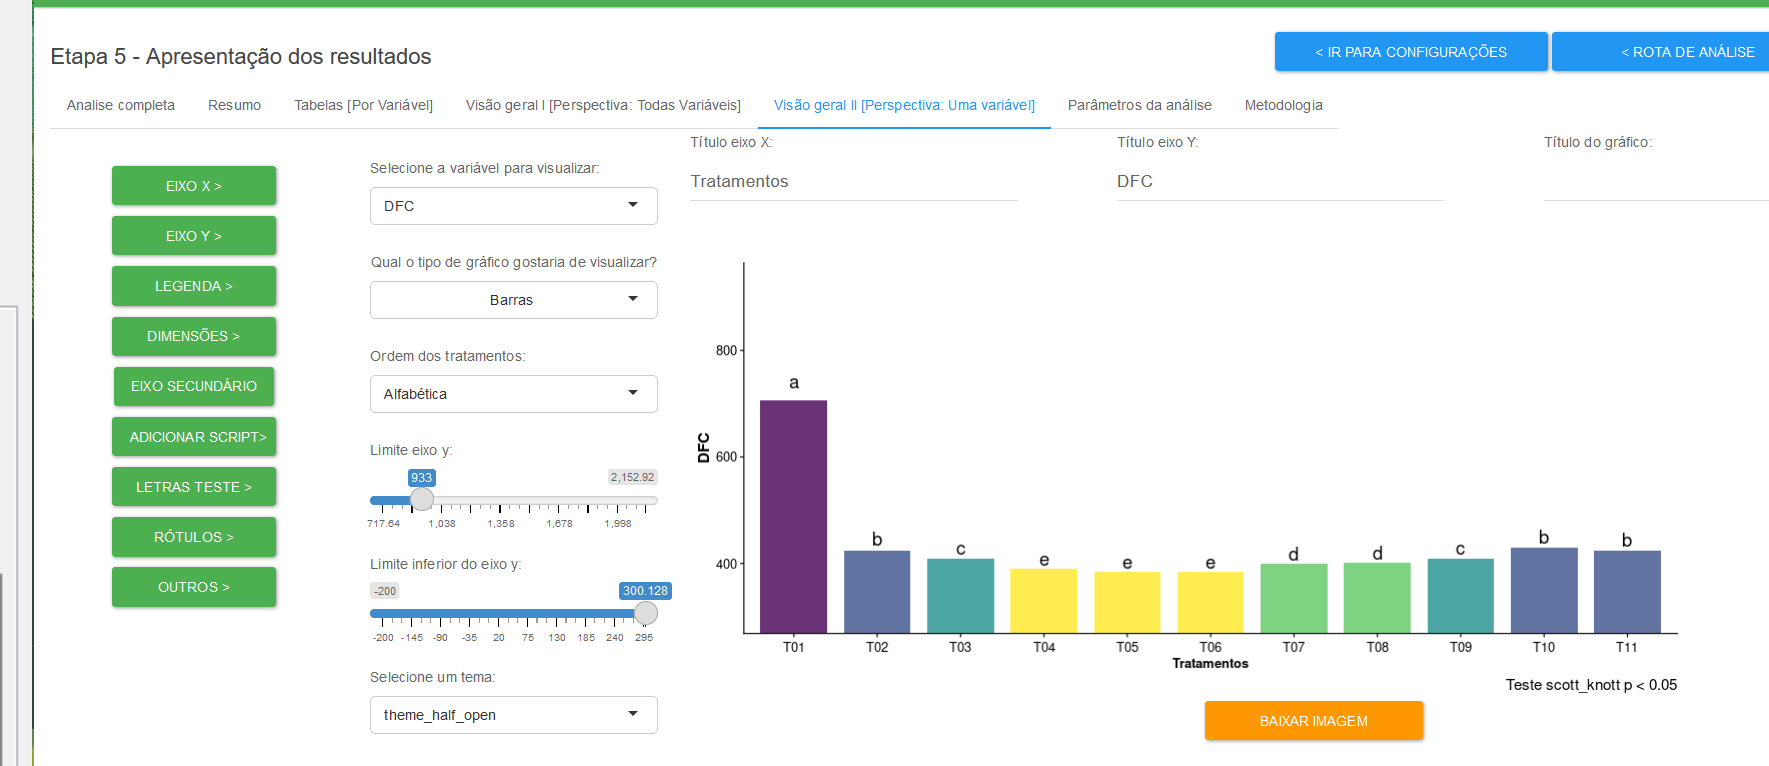Switch to the Resumo tab
Image resolution: width=1769 pixels, height=766 pixels.
click(x=234, y=105)
